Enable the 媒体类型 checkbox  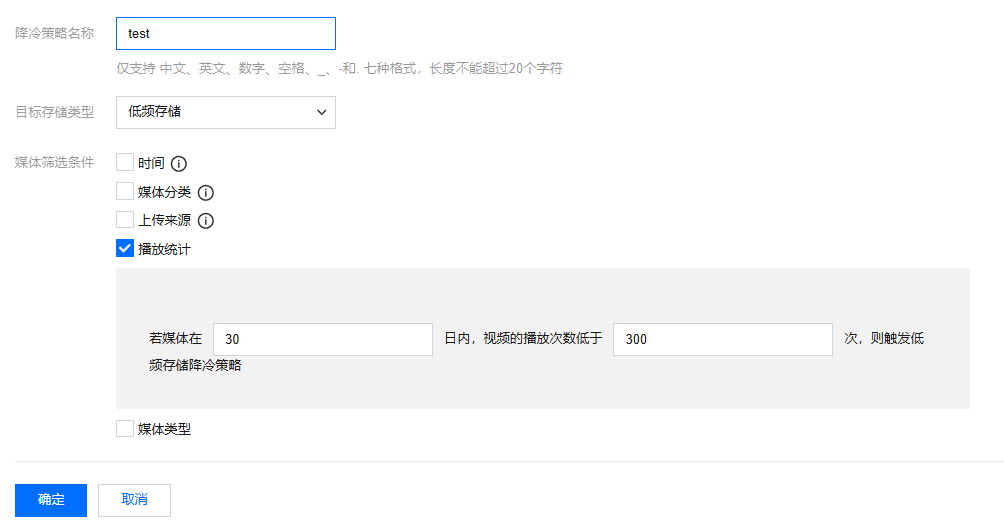(125, 428)
